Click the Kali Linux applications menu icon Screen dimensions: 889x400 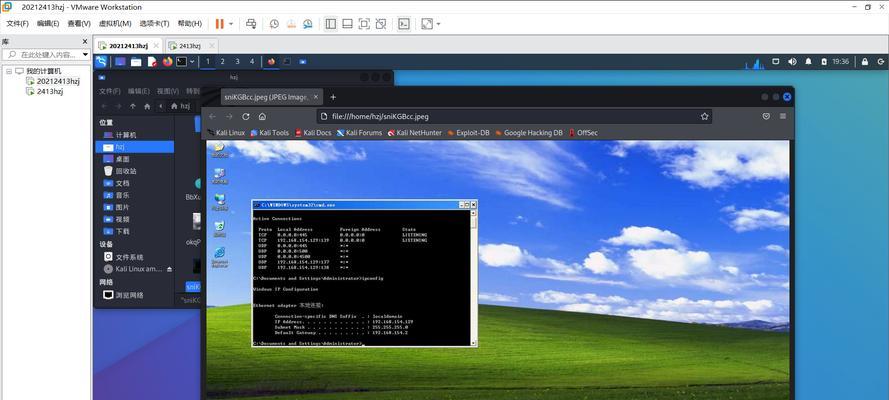(101, 61)
